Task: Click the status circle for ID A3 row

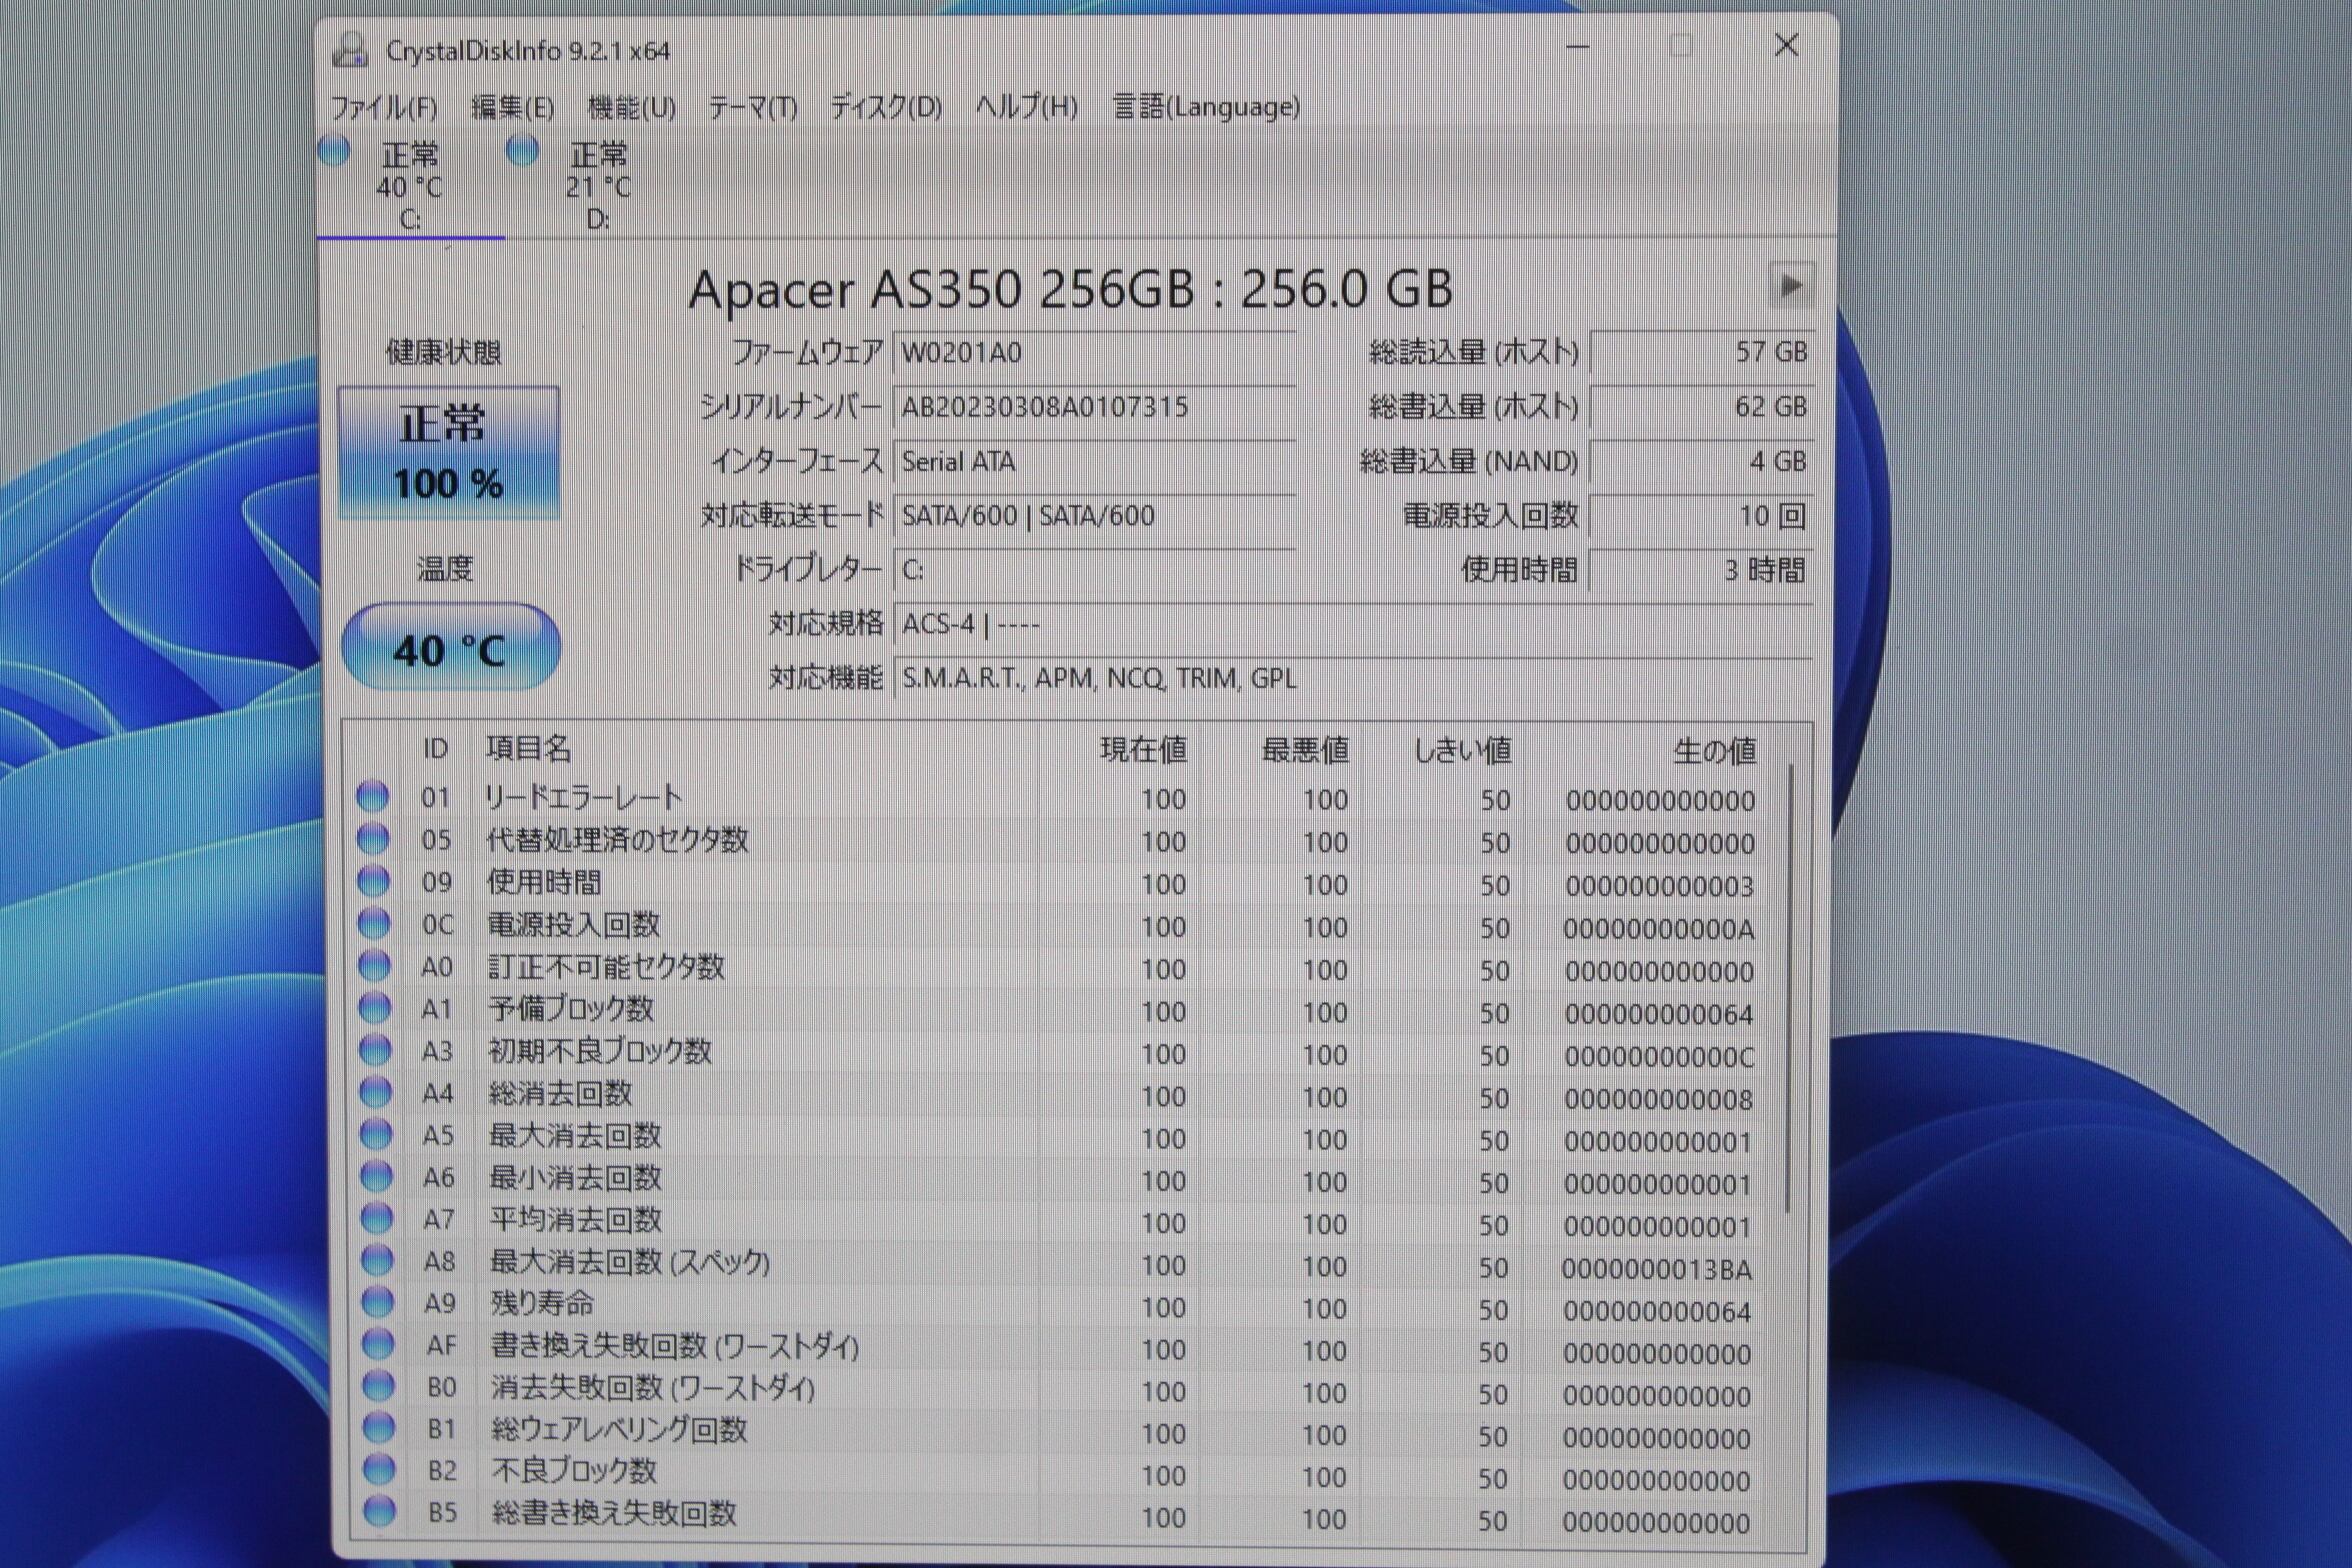Action: [x=375, y=1049]
